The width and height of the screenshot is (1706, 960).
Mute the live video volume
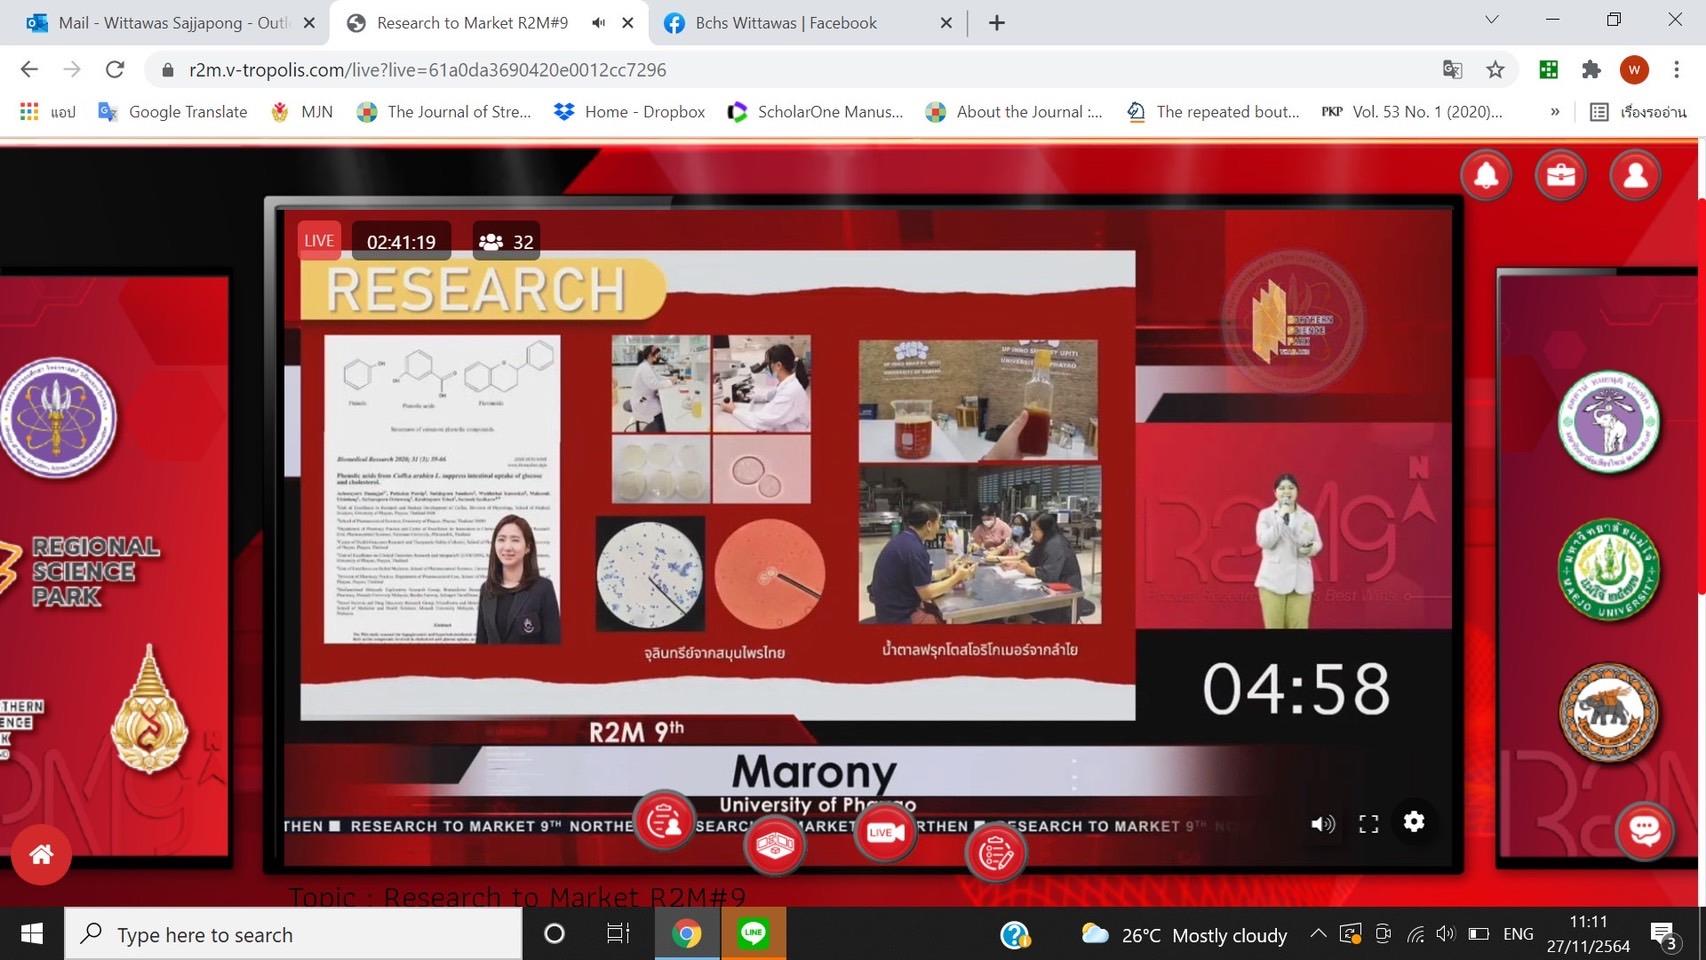tap(1323, 823)
